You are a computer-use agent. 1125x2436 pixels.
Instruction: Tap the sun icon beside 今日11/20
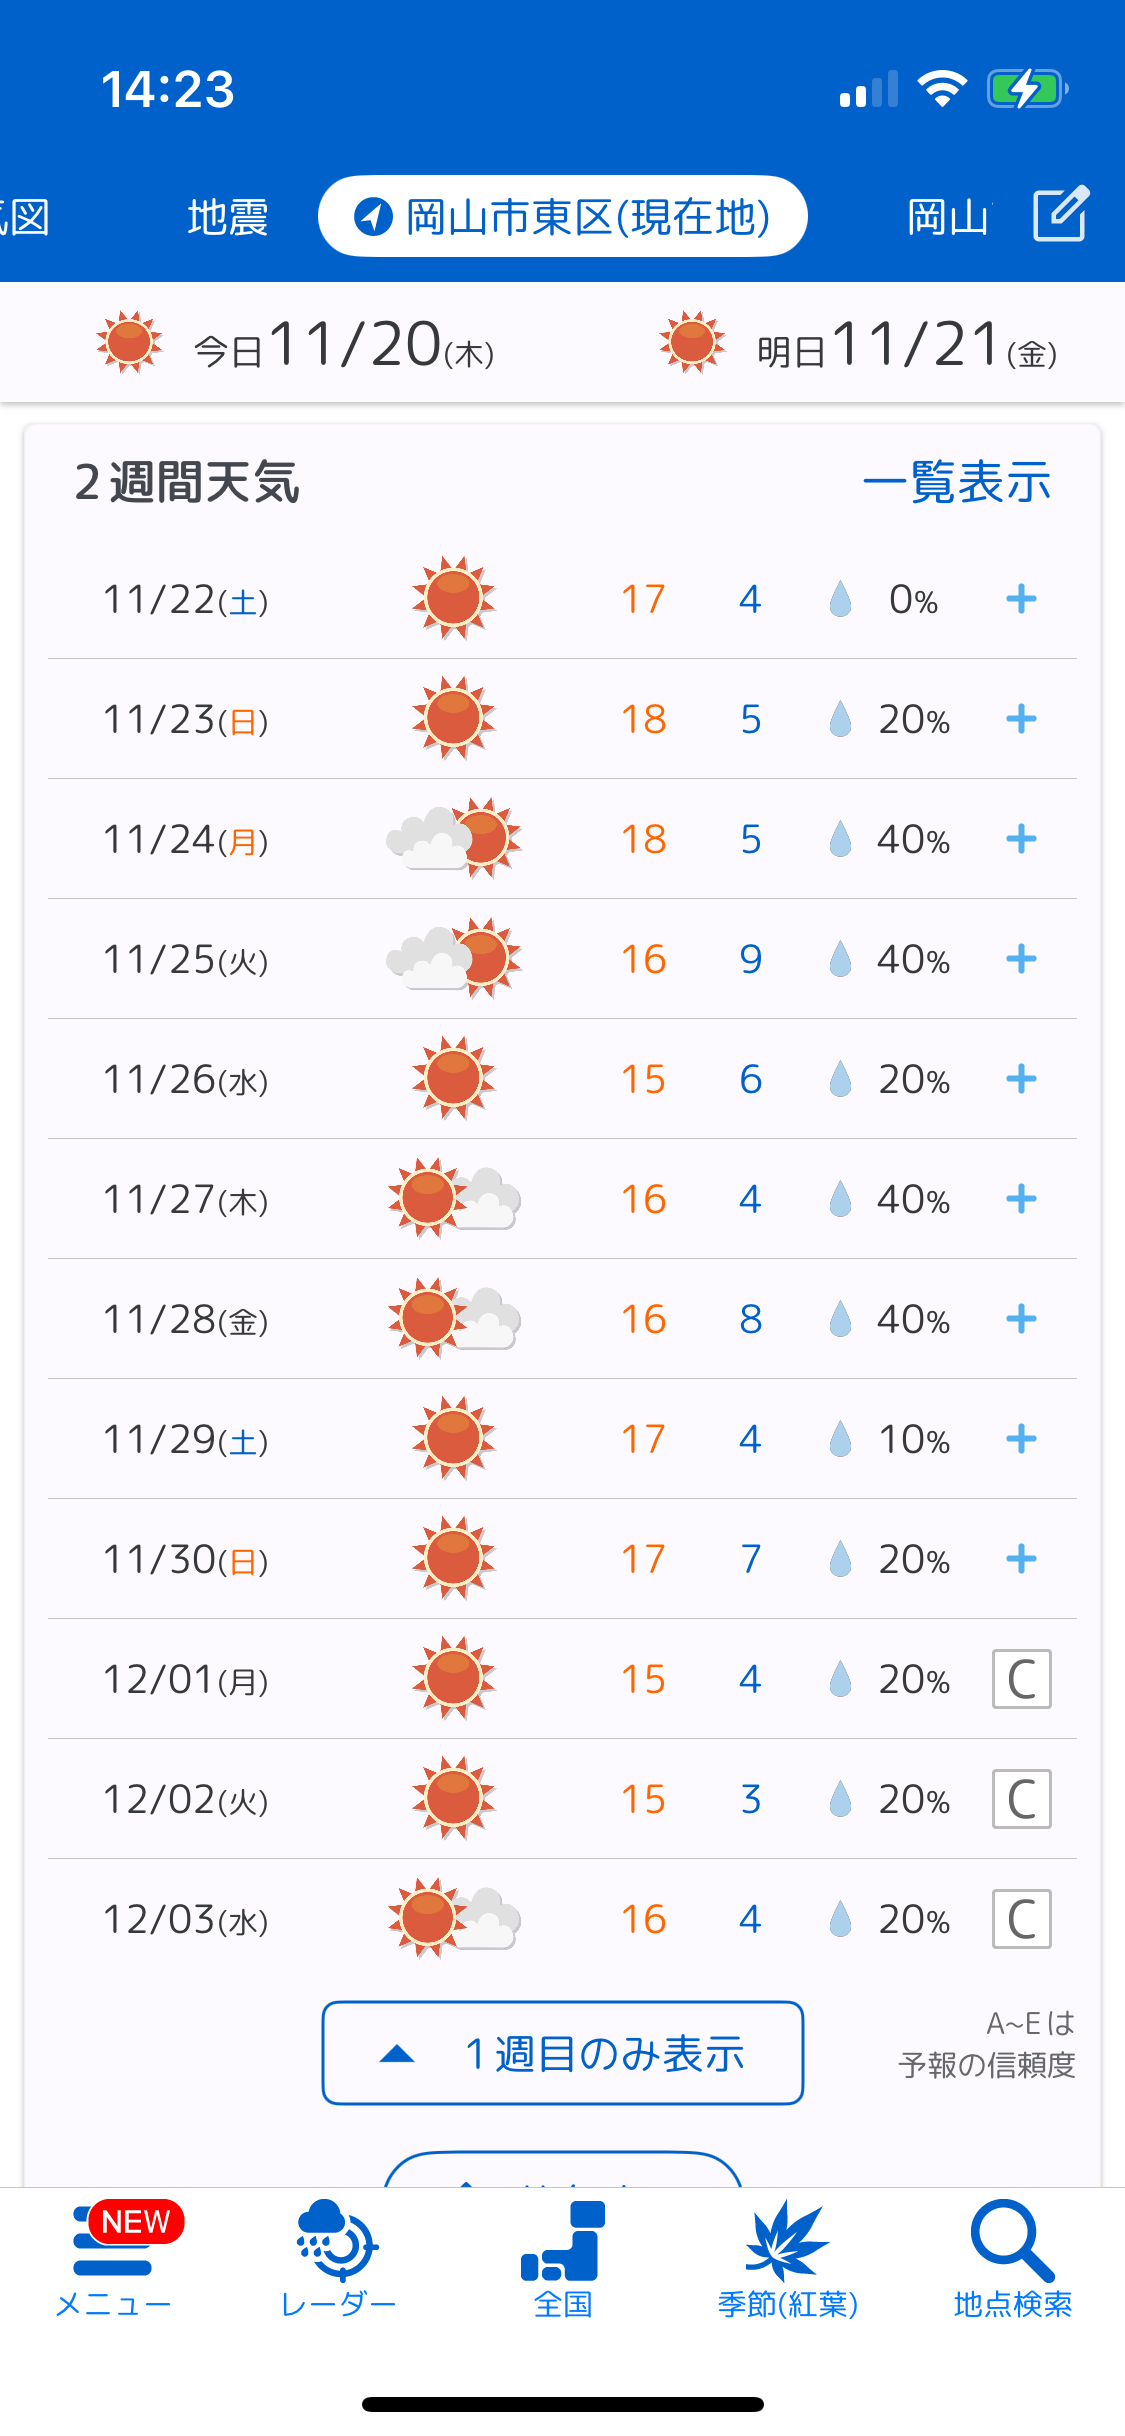[130, 342]
